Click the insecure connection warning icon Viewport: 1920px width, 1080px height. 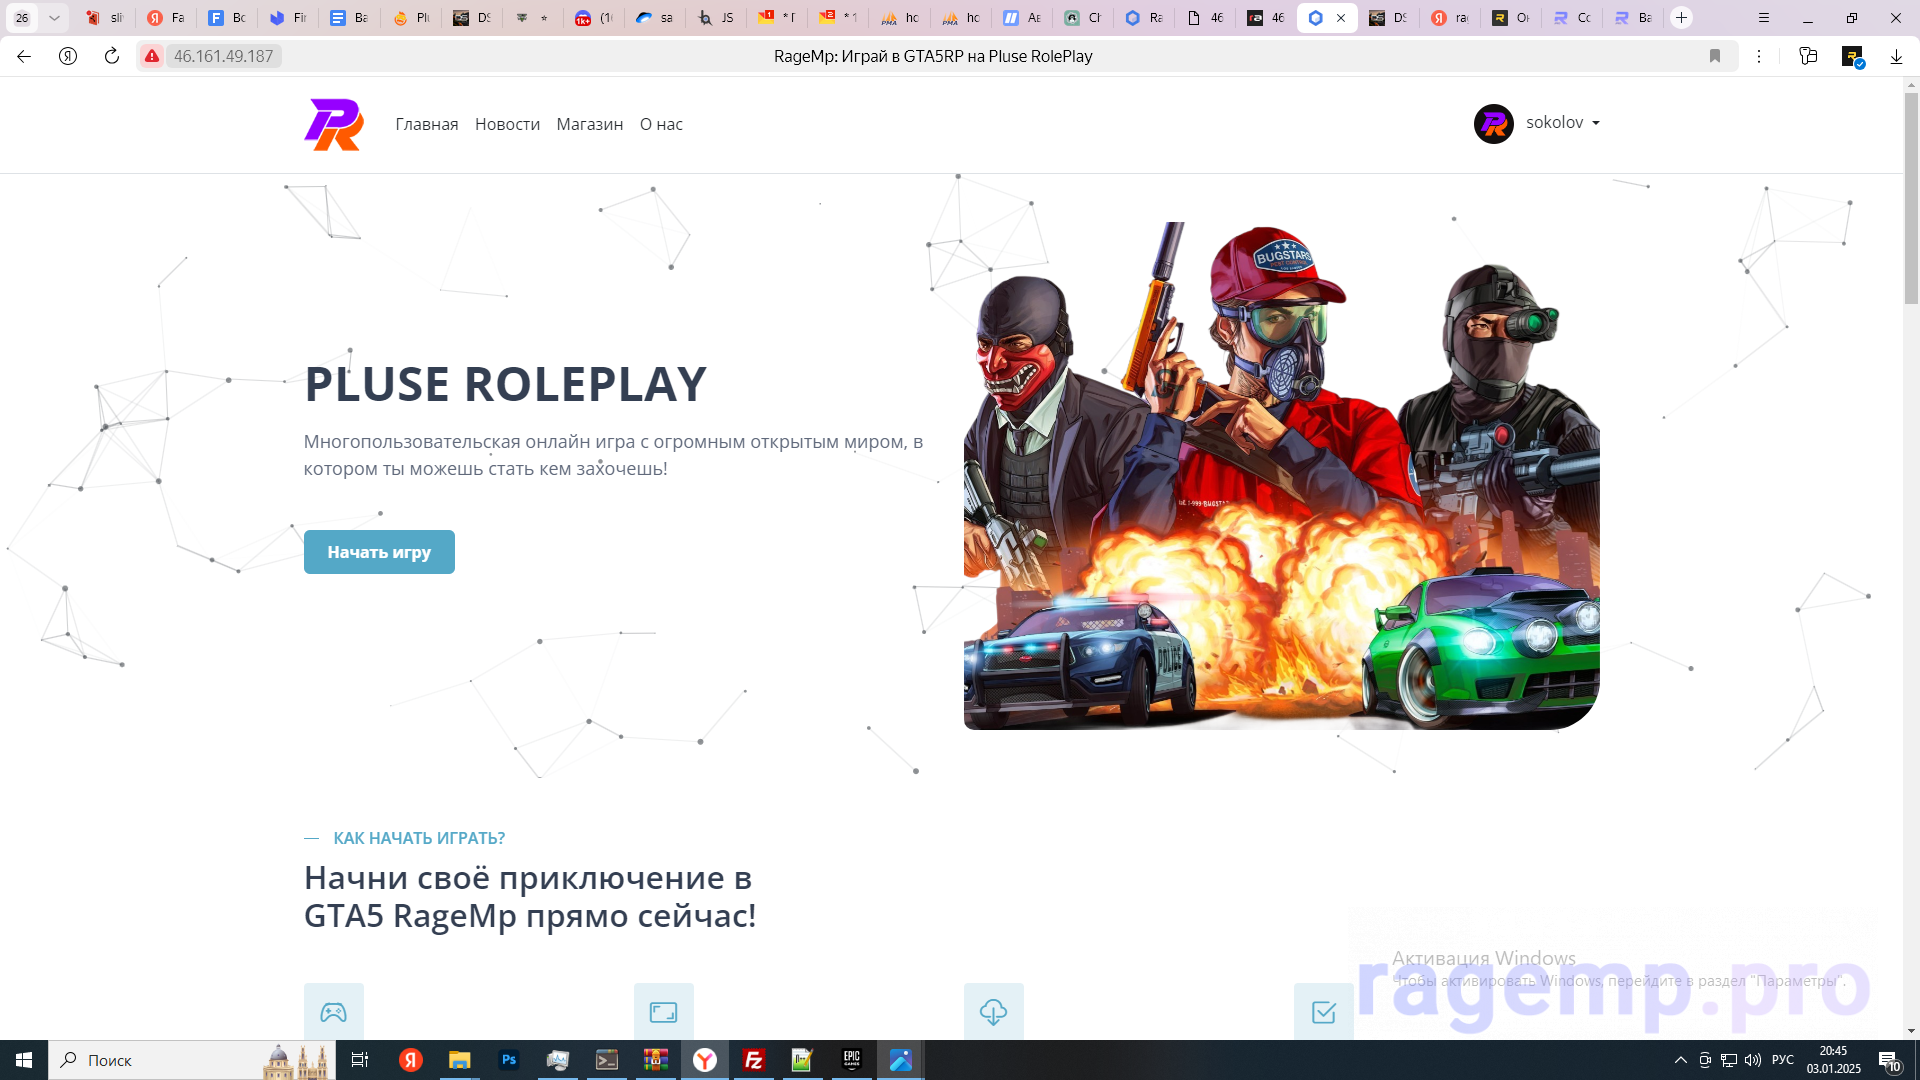coord(151,56)
